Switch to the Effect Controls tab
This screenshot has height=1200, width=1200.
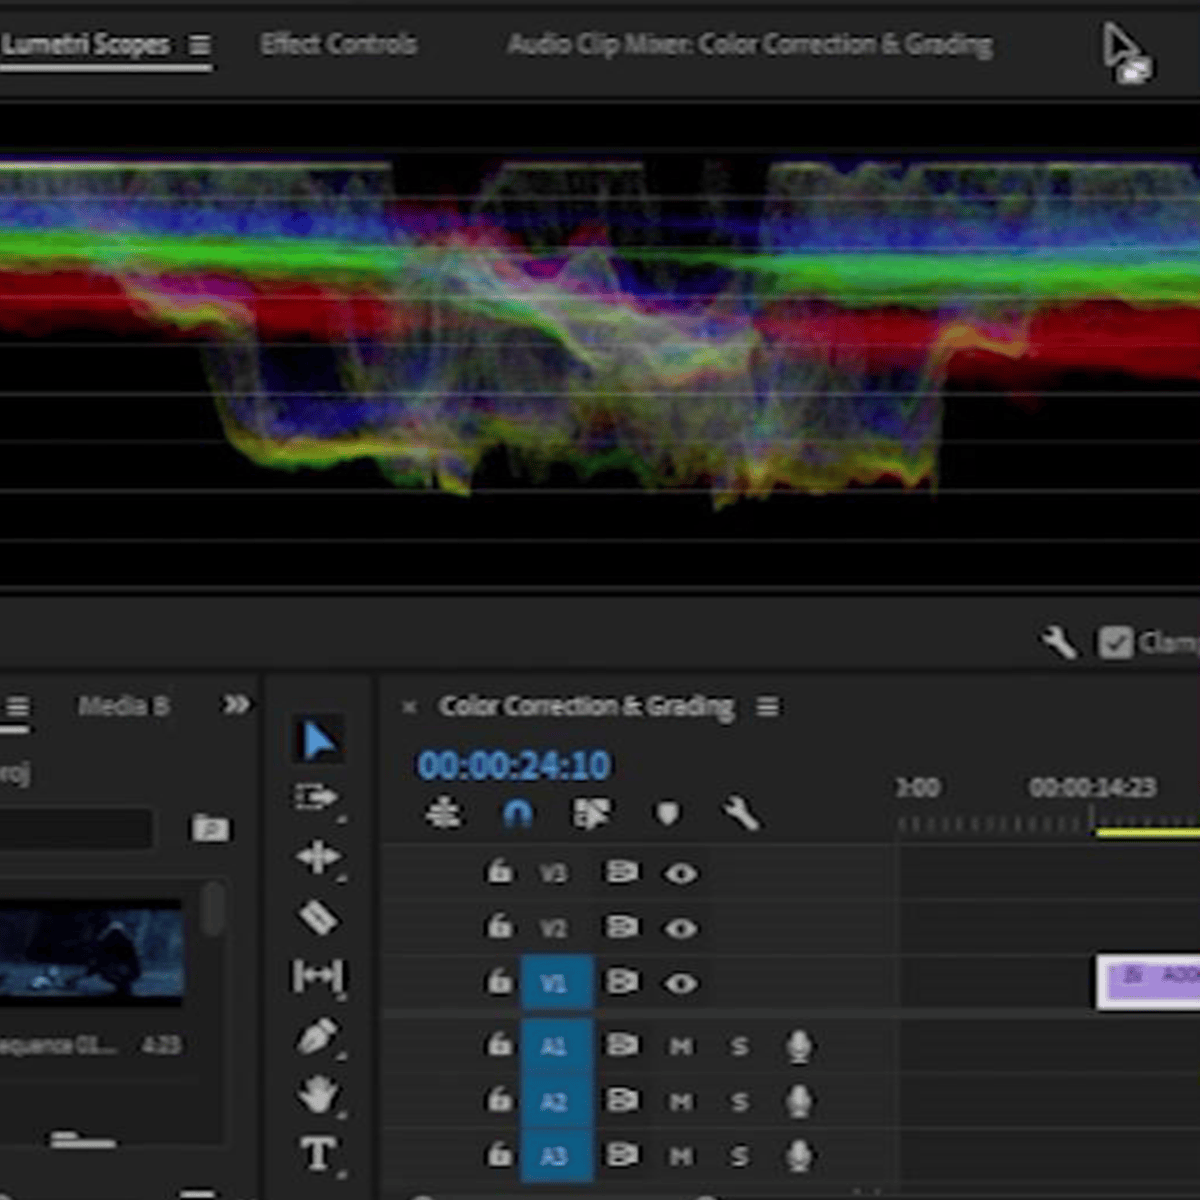338,44
